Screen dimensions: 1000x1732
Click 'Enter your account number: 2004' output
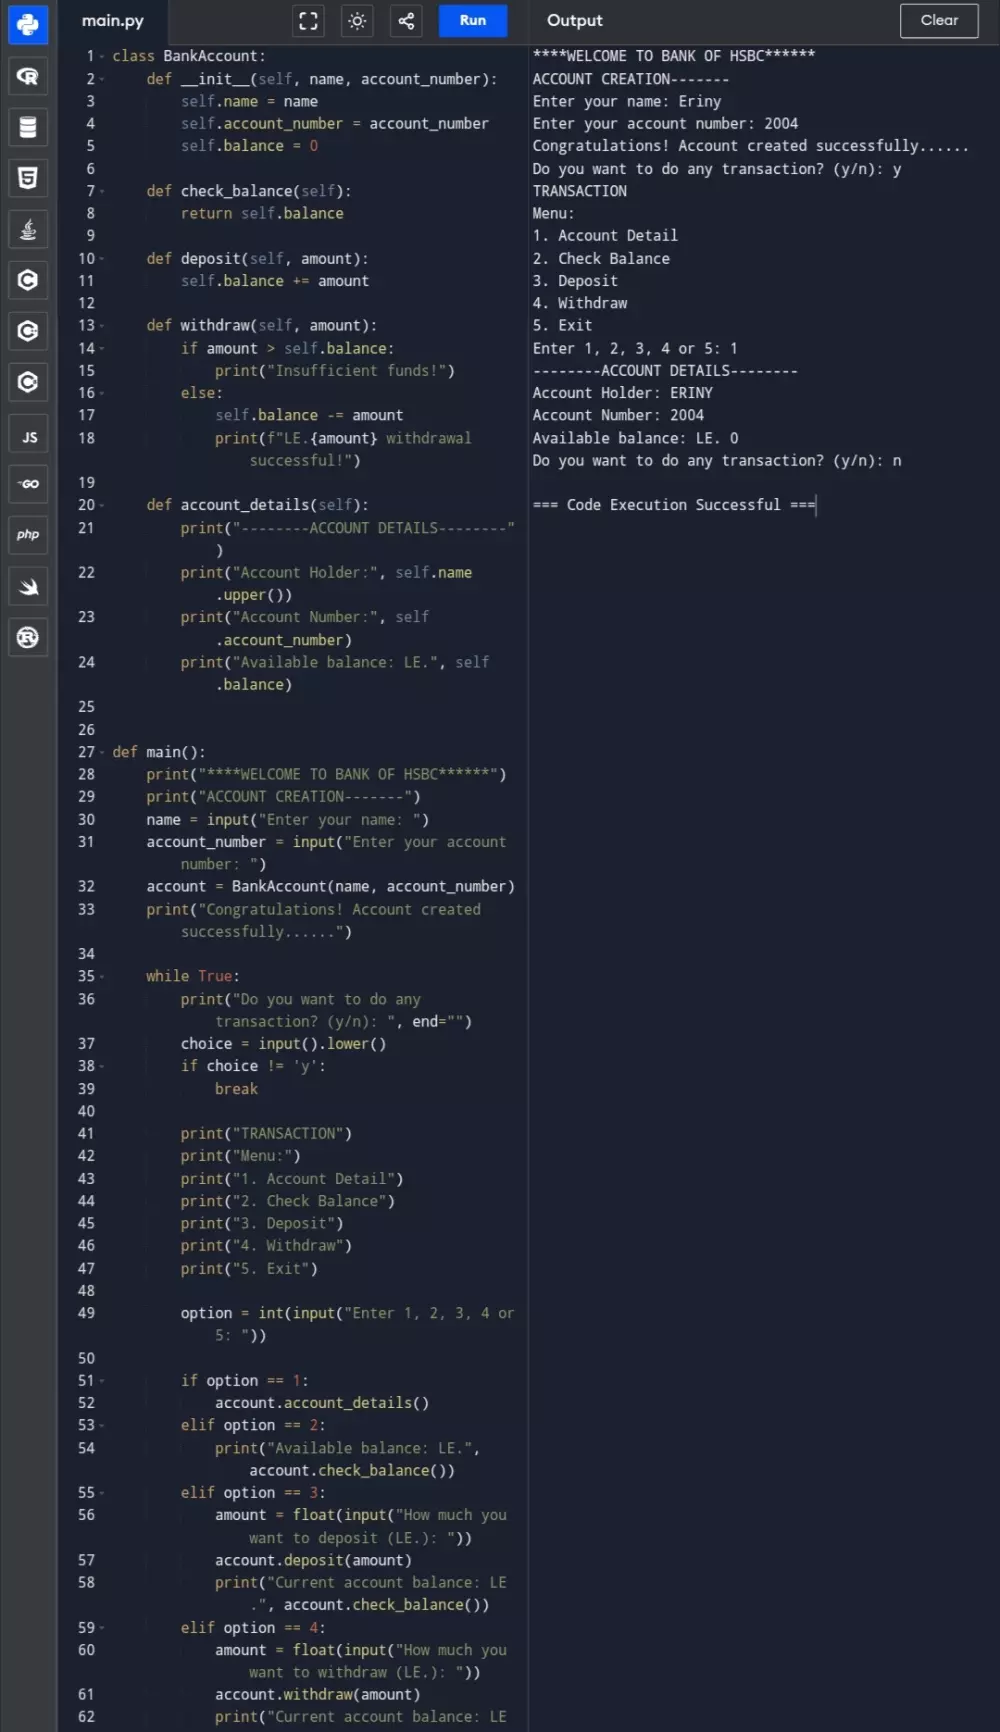(x=665, y=124)
